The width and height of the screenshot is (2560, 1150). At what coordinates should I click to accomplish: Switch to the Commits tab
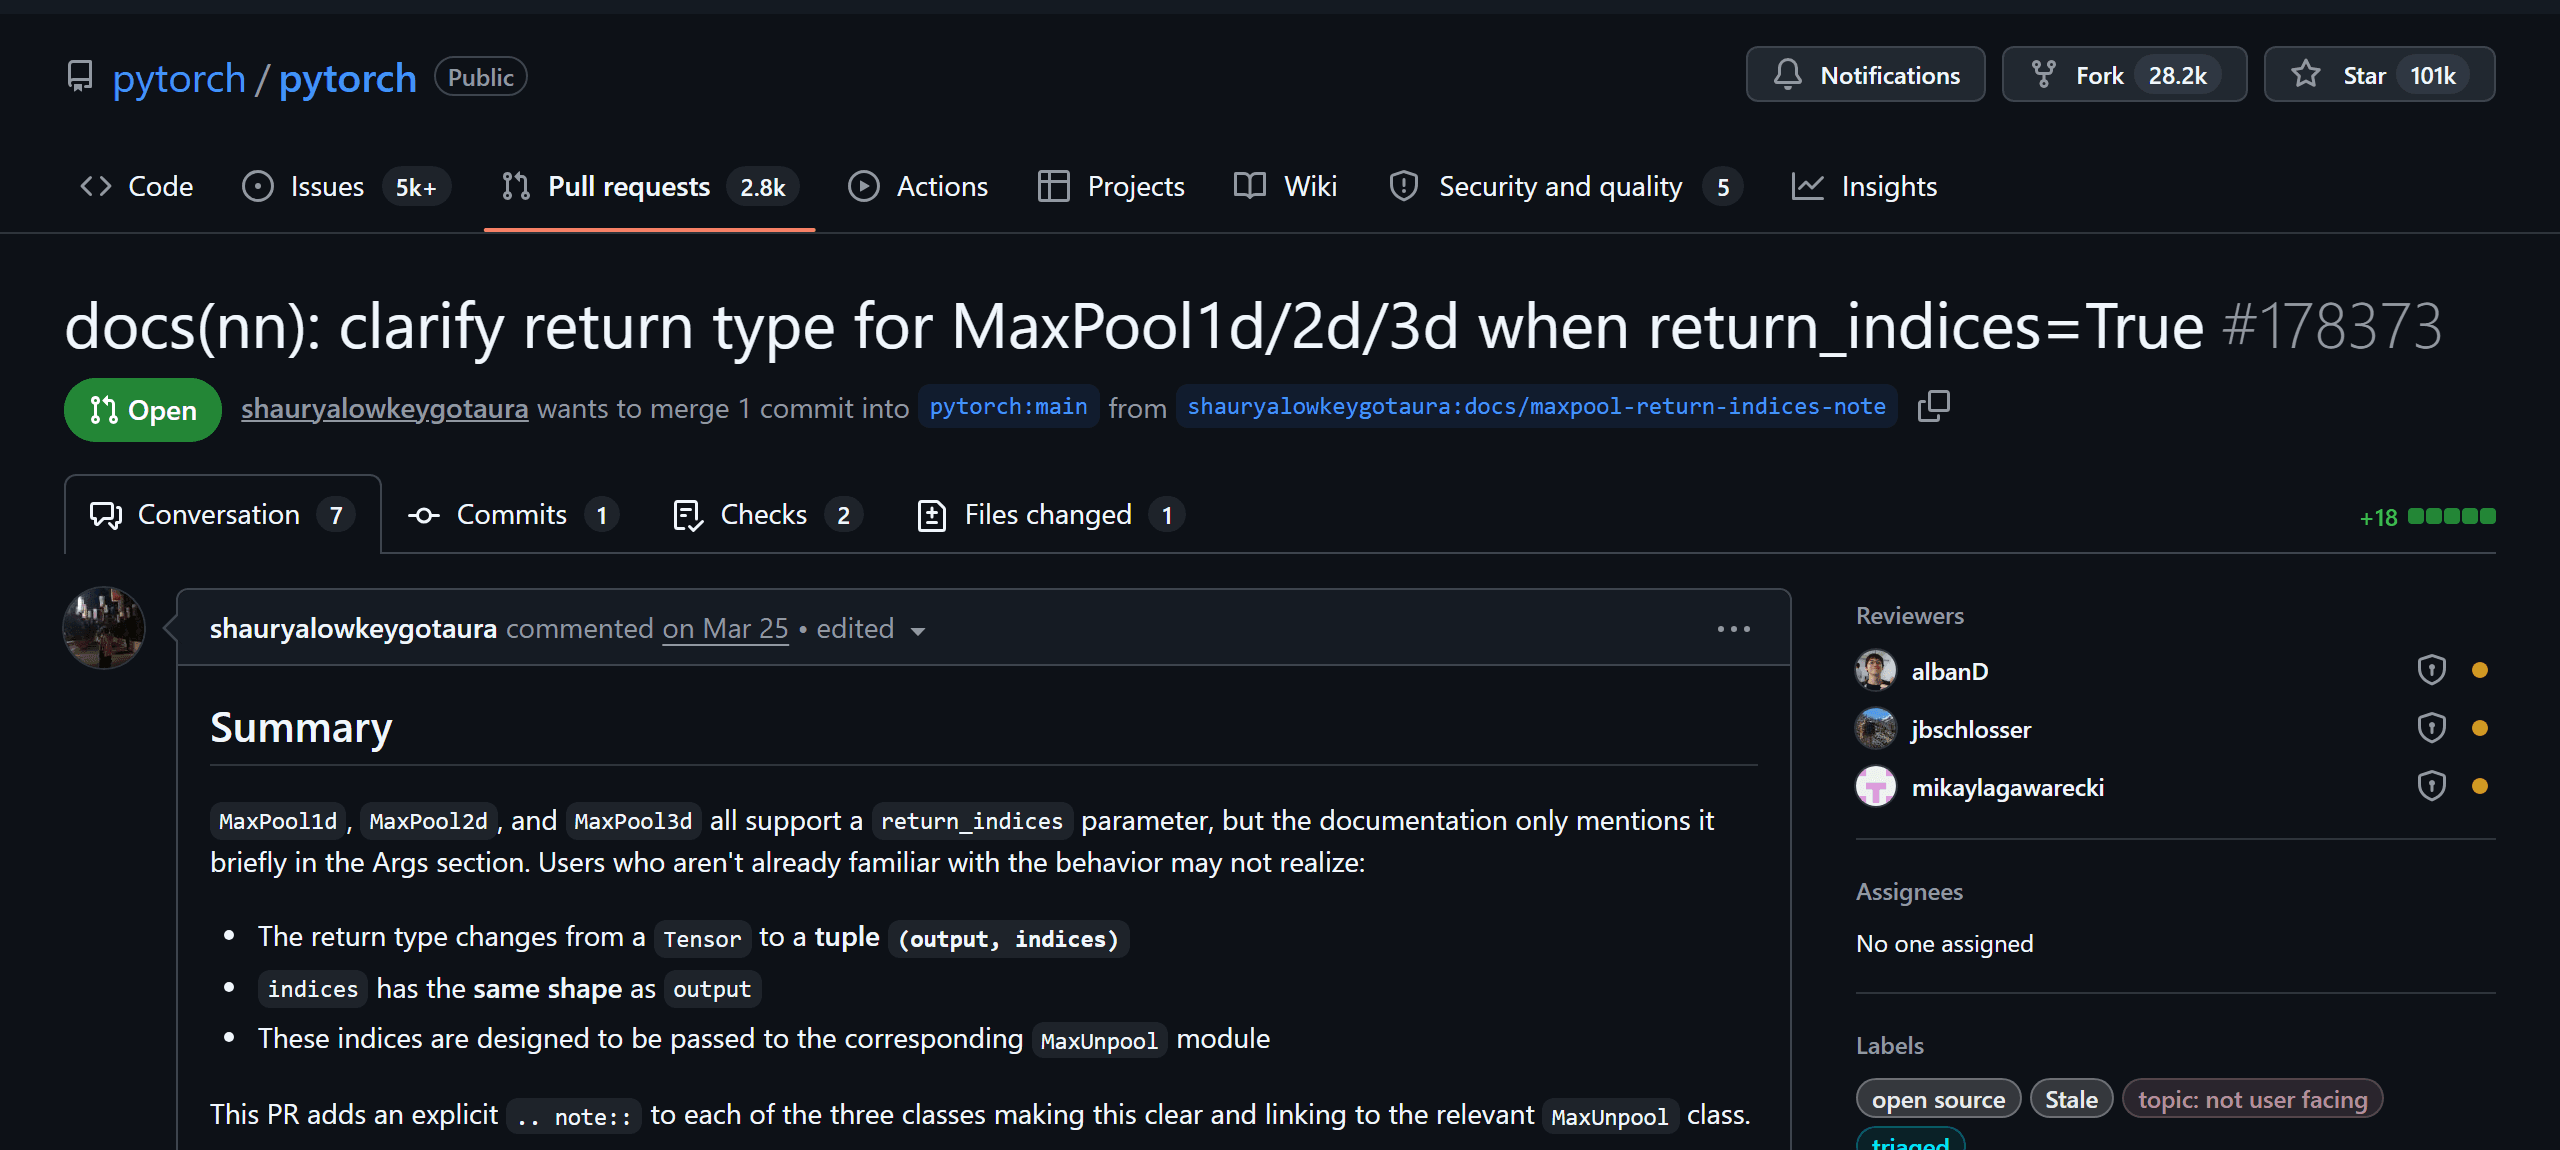513,515
